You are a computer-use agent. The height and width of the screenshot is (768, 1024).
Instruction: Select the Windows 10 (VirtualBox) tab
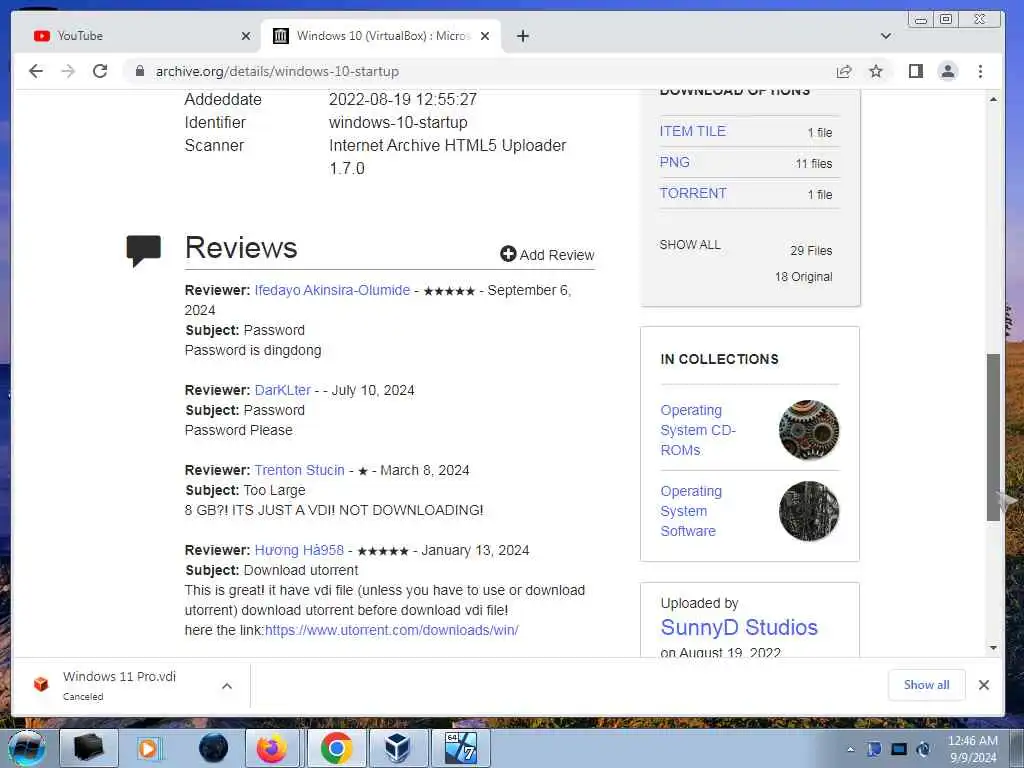pyautogui.click(x=381, y=36)
